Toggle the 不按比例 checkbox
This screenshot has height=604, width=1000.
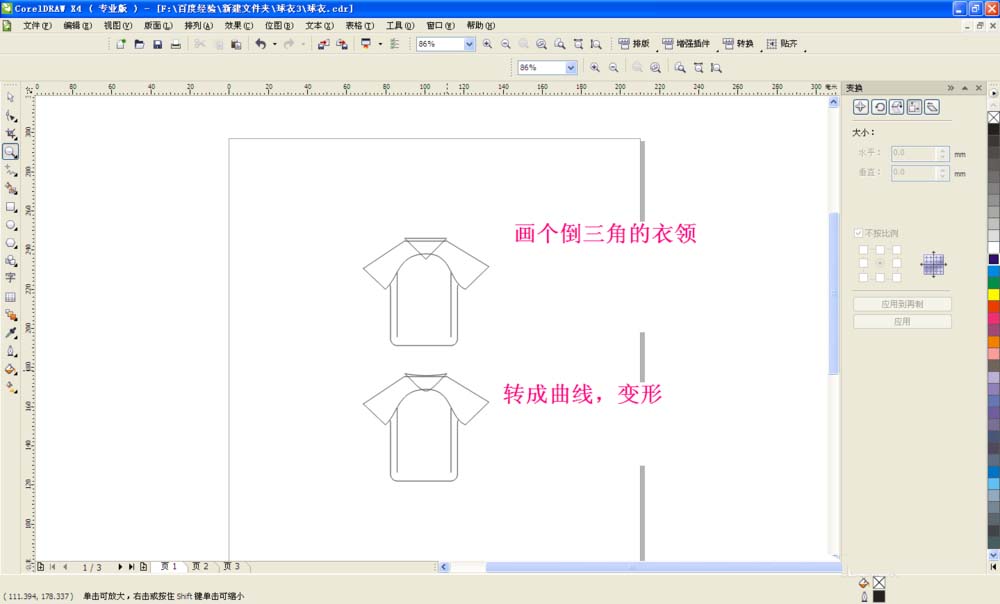(857, 232)
